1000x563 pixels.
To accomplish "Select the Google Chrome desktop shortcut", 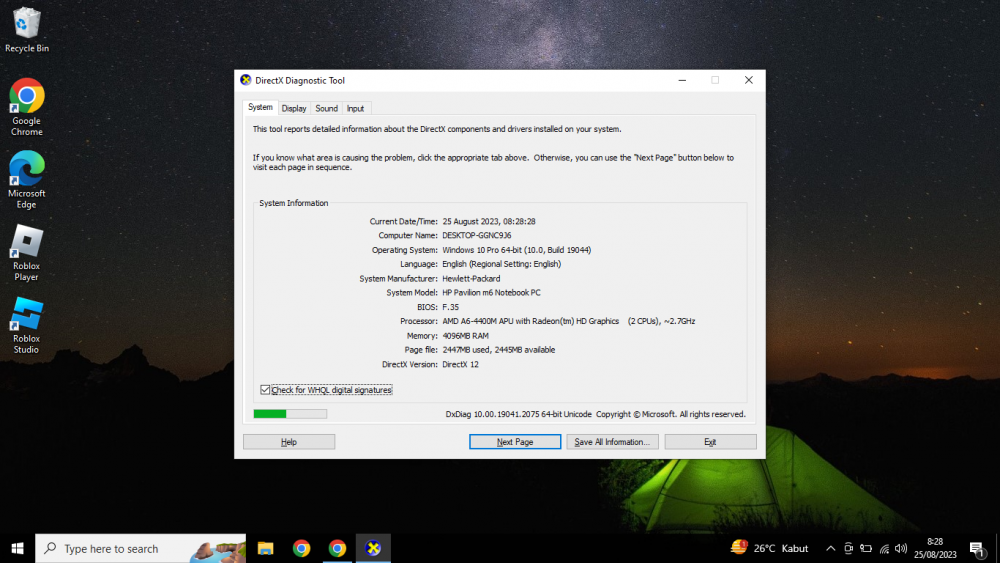I will [26, 107].
